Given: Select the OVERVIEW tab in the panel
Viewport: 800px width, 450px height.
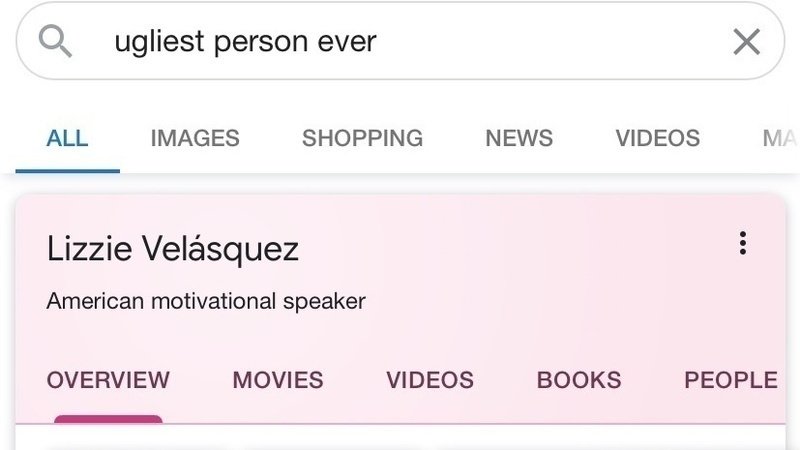Looking at the screenshot, I should click(108, 380).
